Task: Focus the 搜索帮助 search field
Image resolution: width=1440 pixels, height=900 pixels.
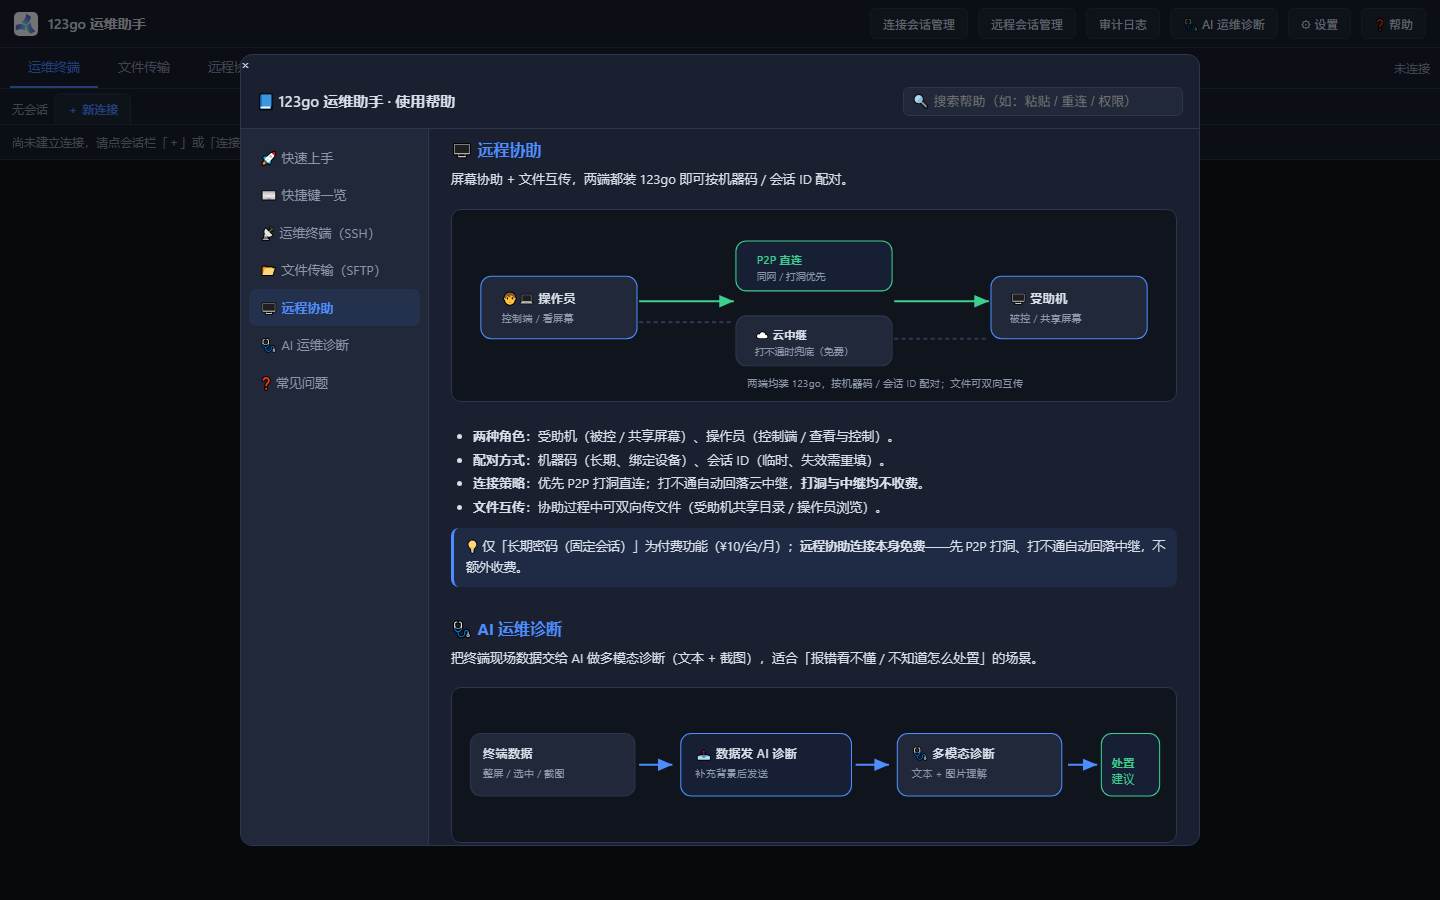Action: point(1042,101)
